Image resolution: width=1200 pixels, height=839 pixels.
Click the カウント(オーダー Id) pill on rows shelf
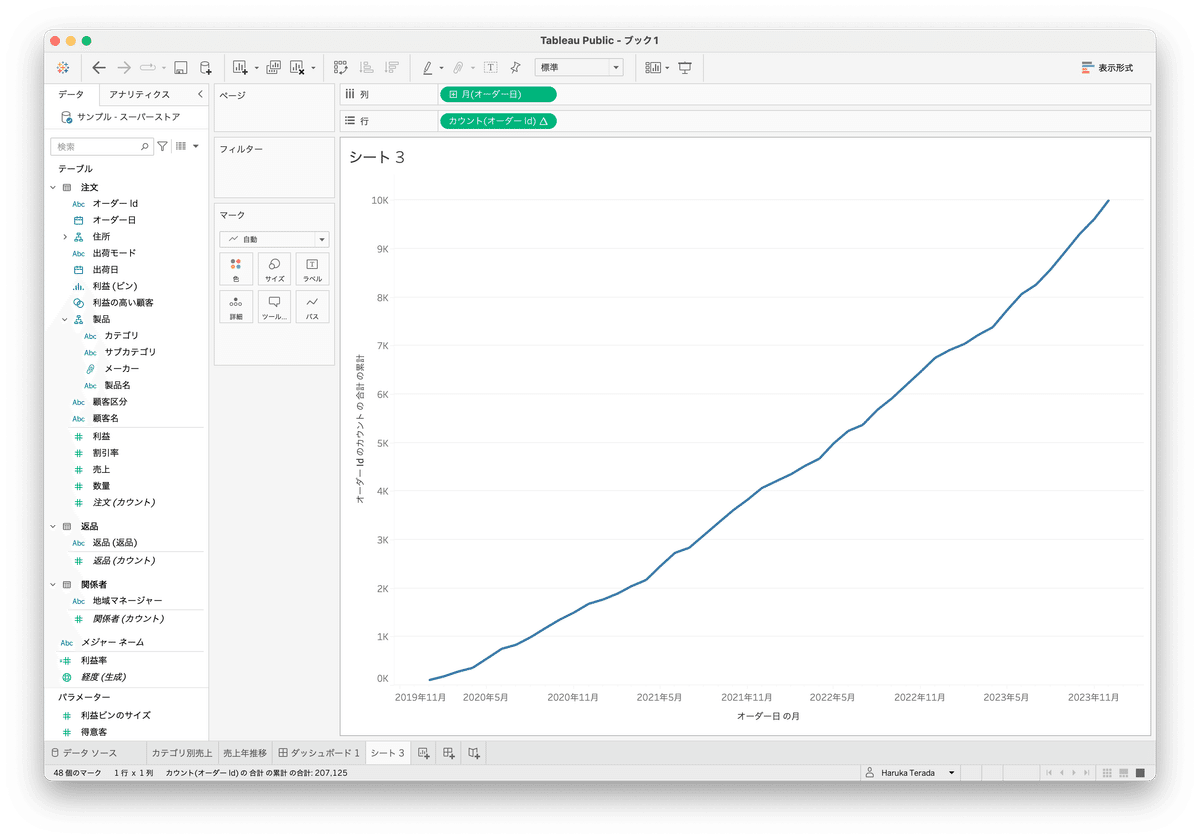pos(498,121)
